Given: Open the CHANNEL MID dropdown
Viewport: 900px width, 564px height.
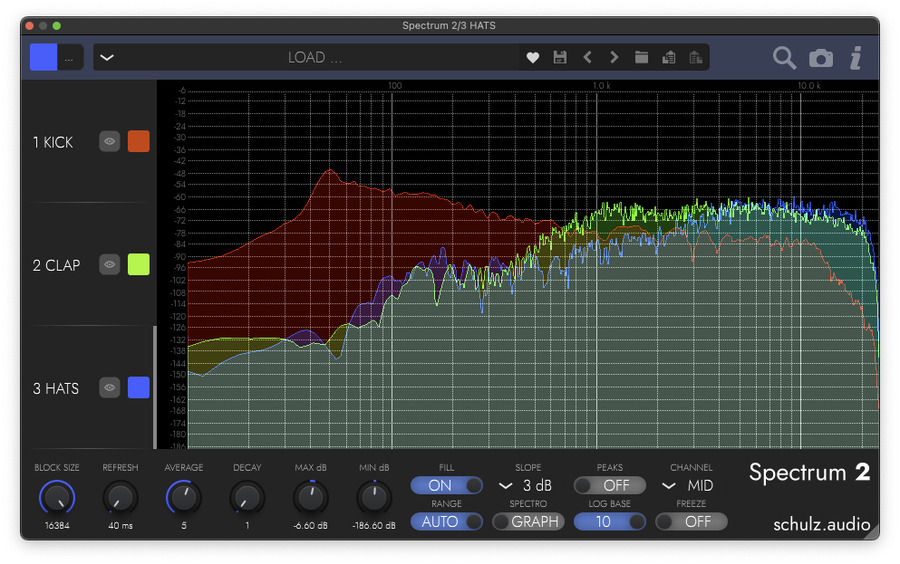Looking at the screenshot, I should (688, 486).
